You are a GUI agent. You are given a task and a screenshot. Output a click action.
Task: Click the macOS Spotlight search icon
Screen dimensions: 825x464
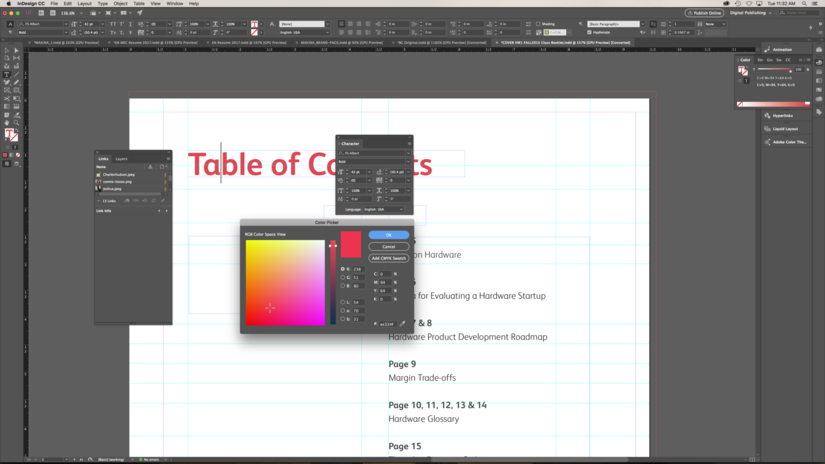(x=804, y=4)
